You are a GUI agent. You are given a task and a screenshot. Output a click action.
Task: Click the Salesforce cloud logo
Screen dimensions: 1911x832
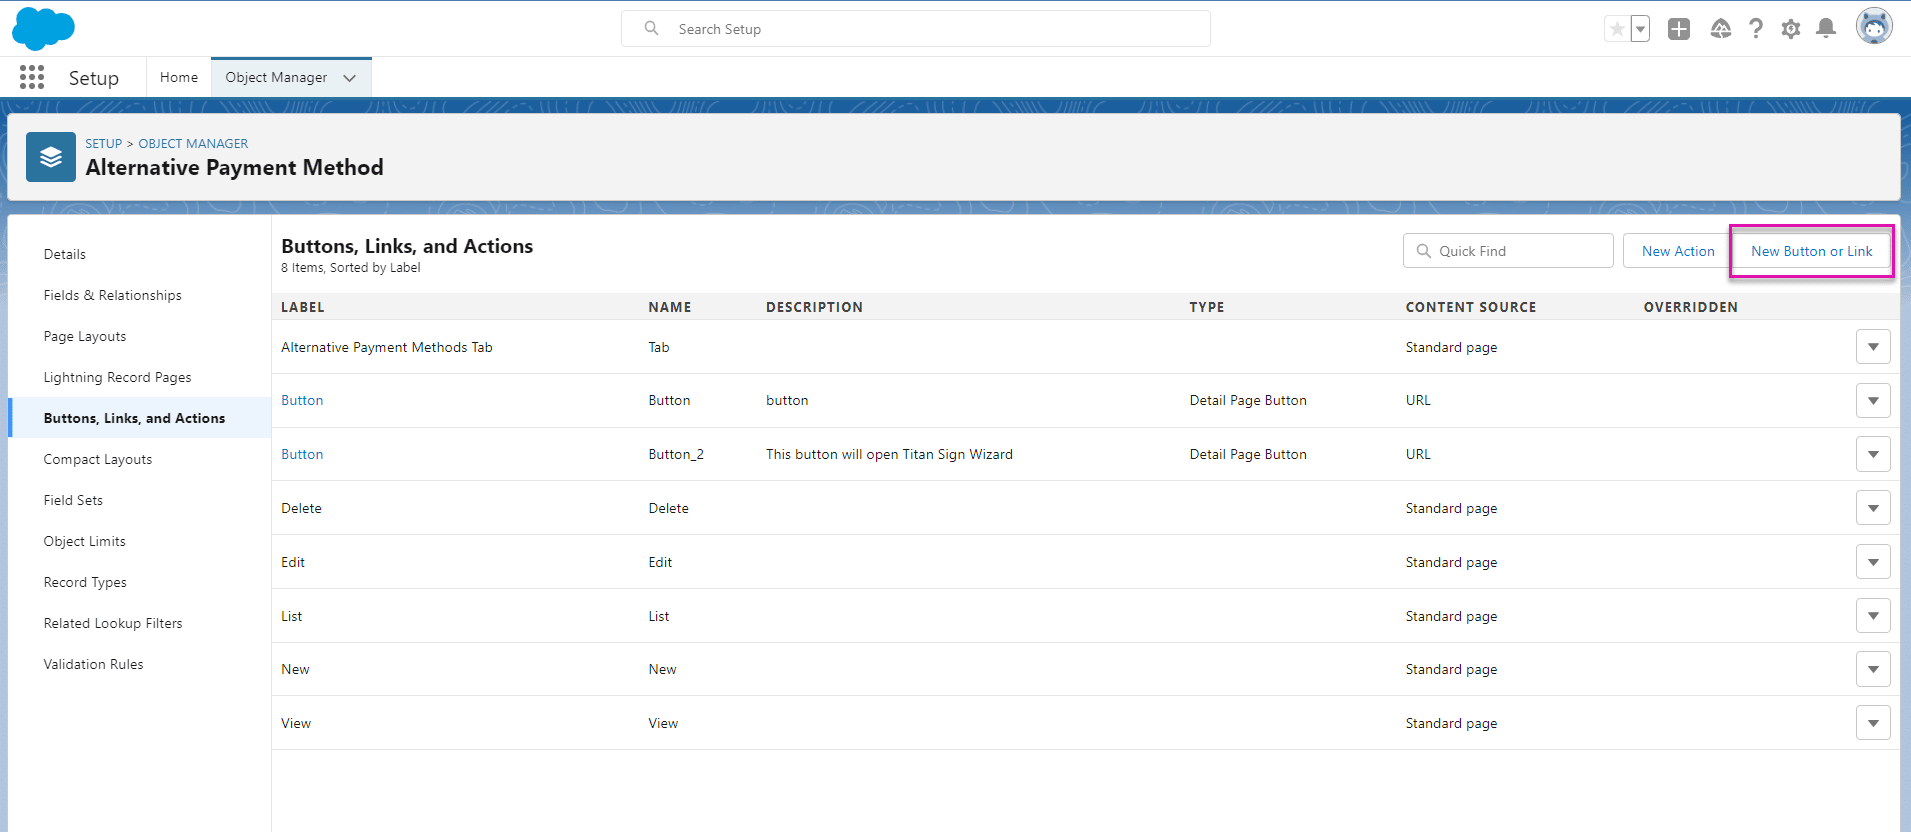[x=43, y=28]
